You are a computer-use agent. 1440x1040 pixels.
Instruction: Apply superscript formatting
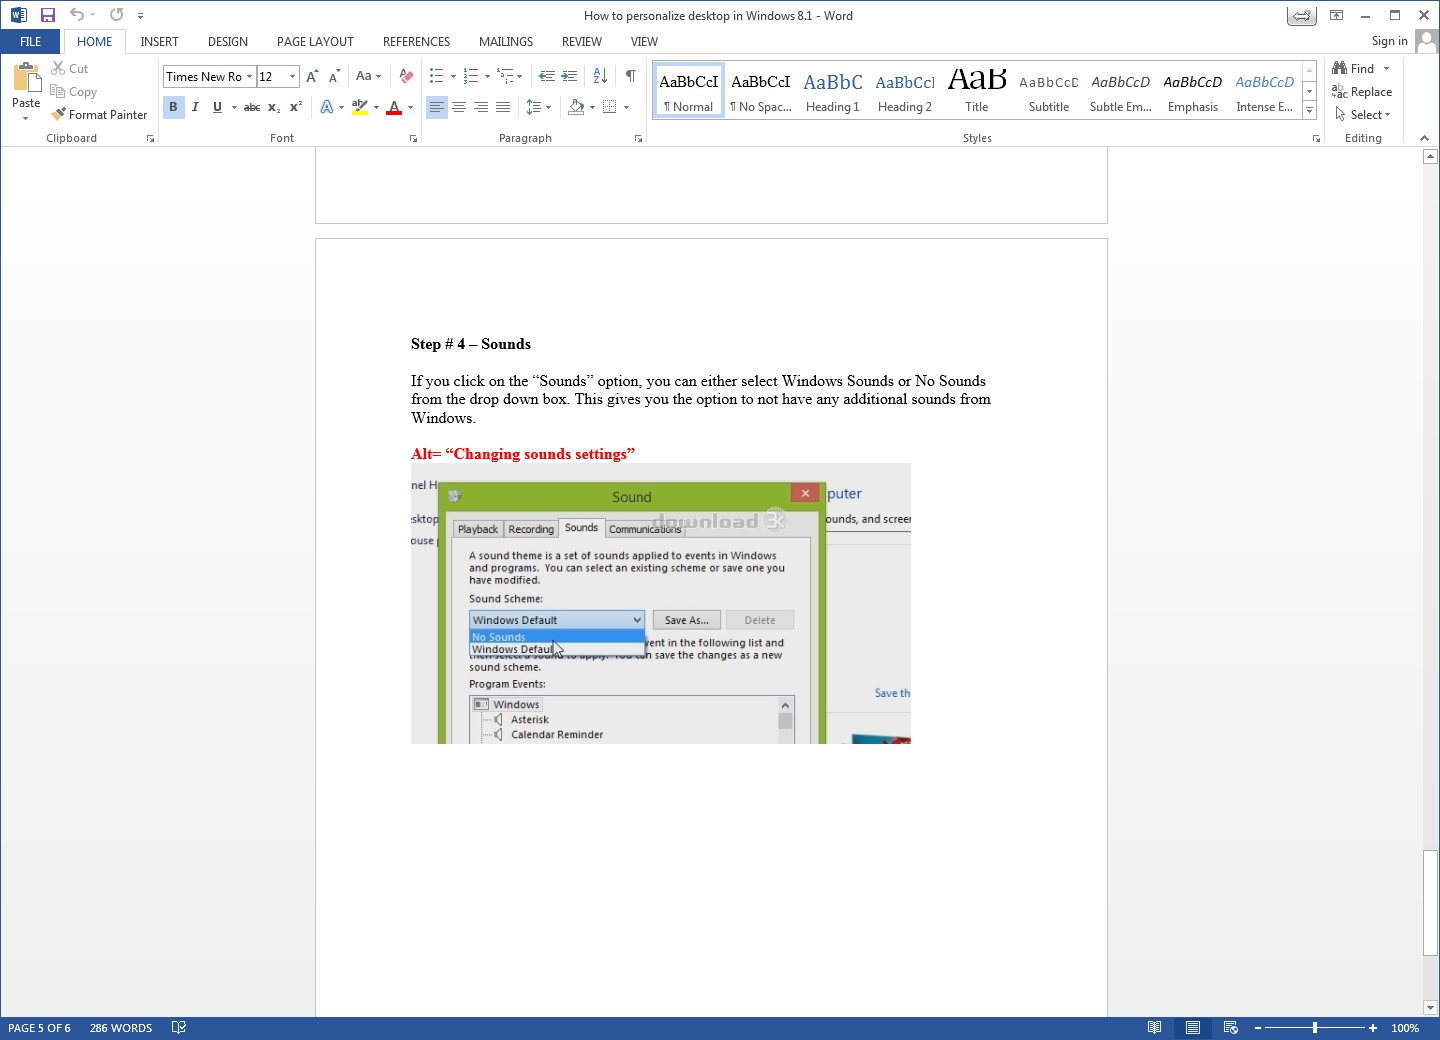[296, 107]
